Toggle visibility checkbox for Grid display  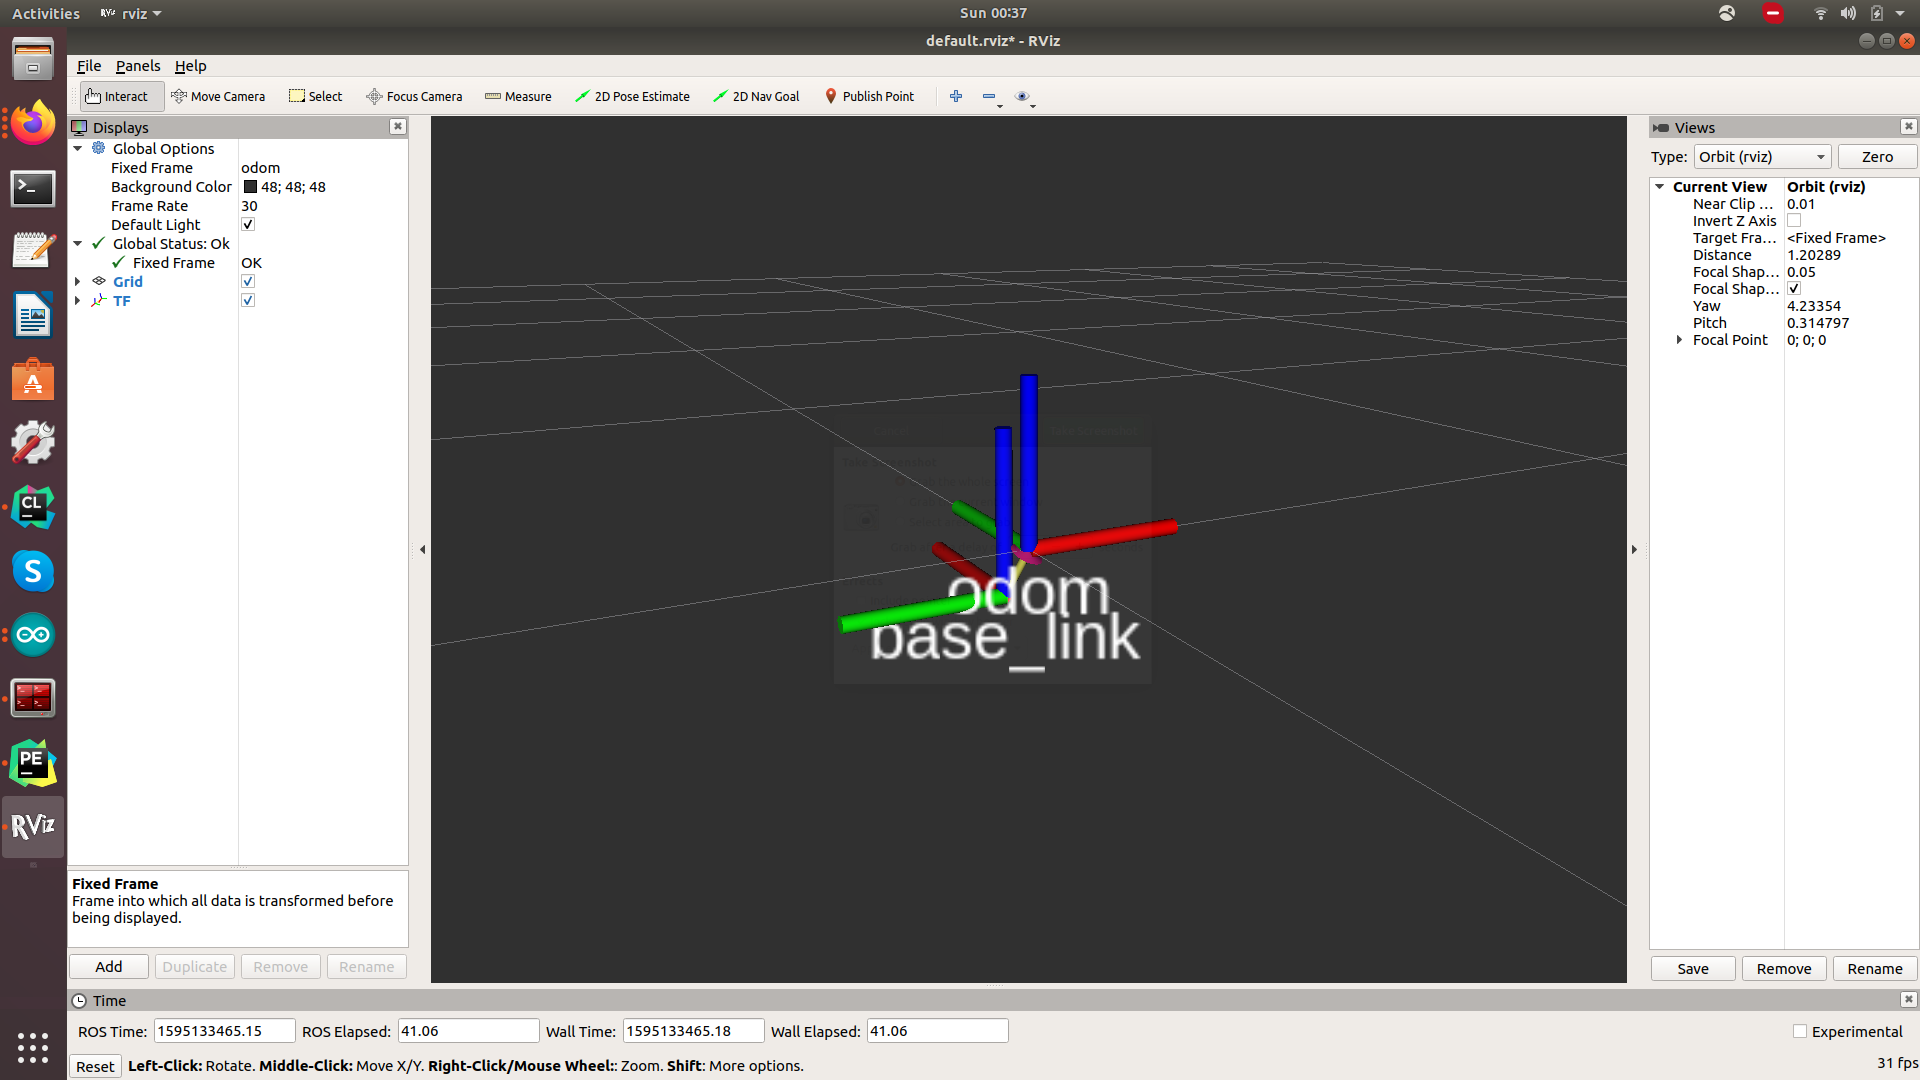pyautogui.click(x=248, y=281)
